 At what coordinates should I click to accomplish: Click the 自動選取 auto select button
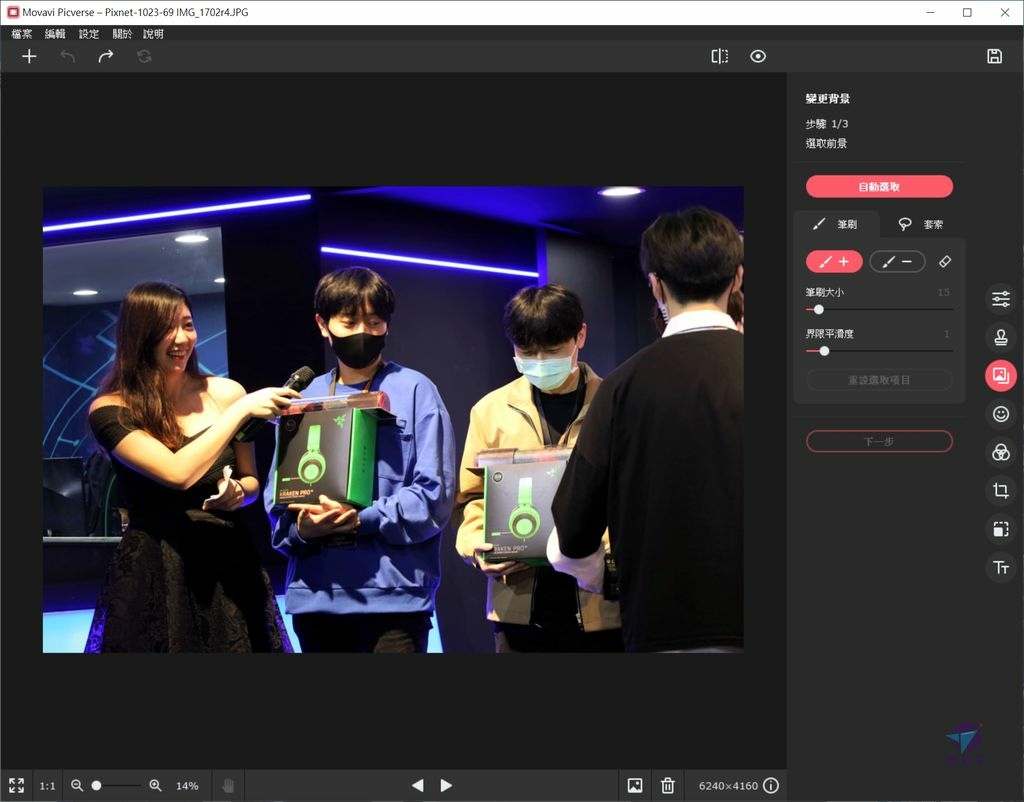pyautogui.click(x=879, y=187)
